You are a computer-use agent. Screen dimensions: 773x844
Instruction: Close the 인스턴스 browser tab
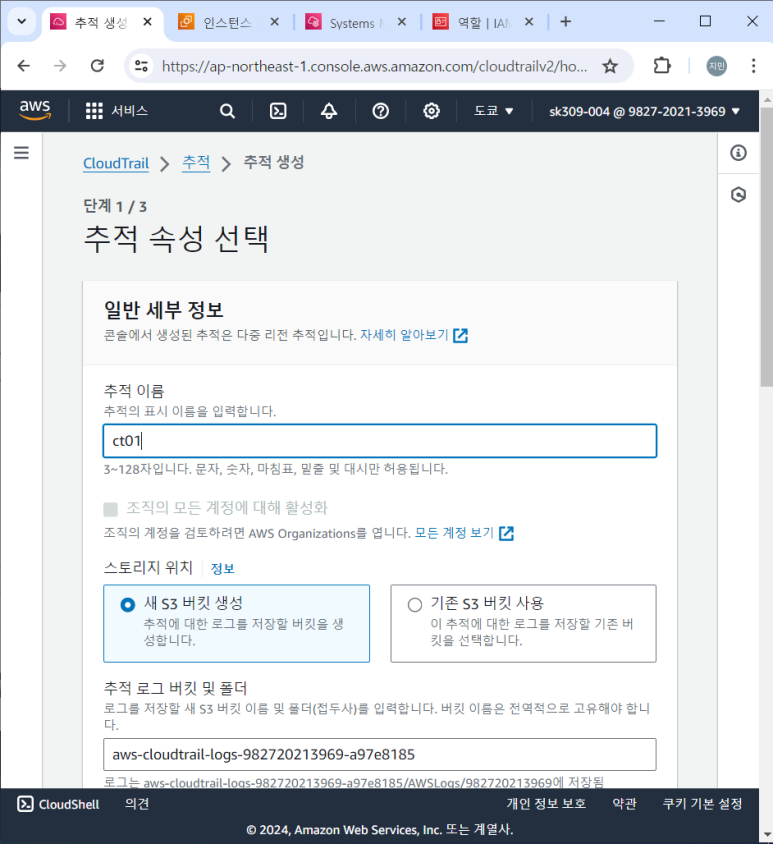click(x=275, y=22)
